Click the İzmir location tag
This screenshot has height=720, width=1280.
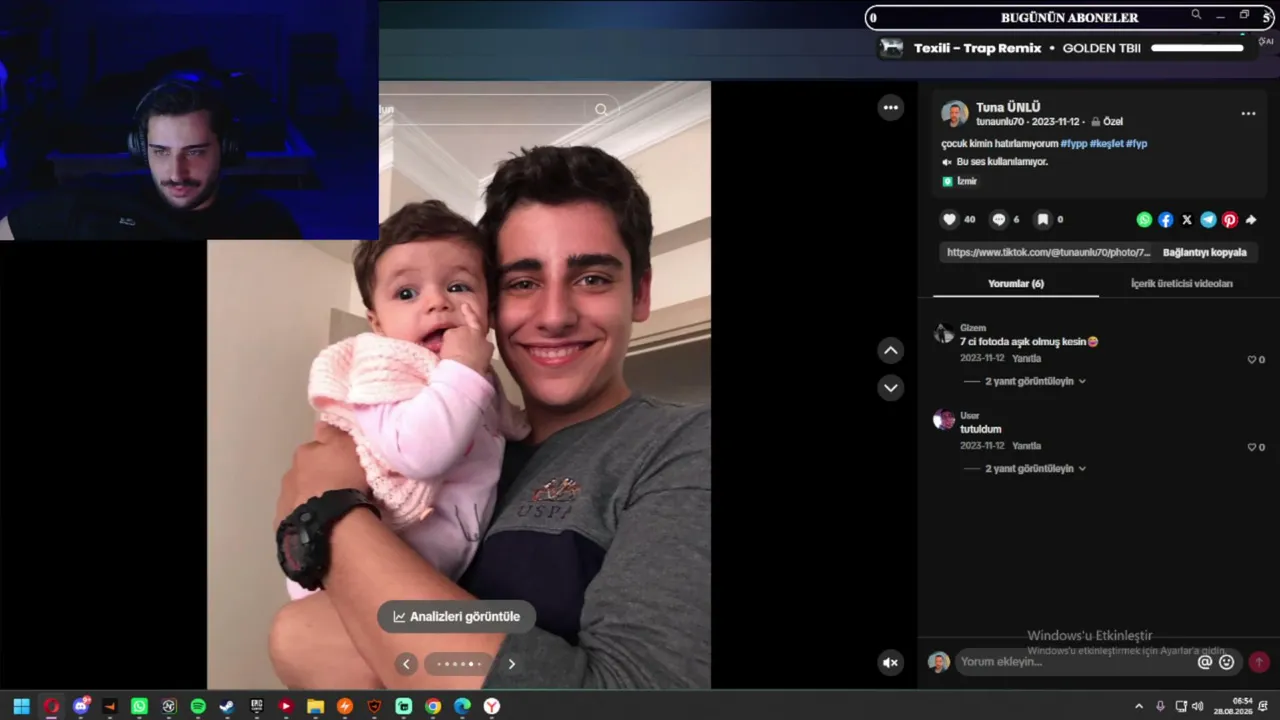(960, 181)
